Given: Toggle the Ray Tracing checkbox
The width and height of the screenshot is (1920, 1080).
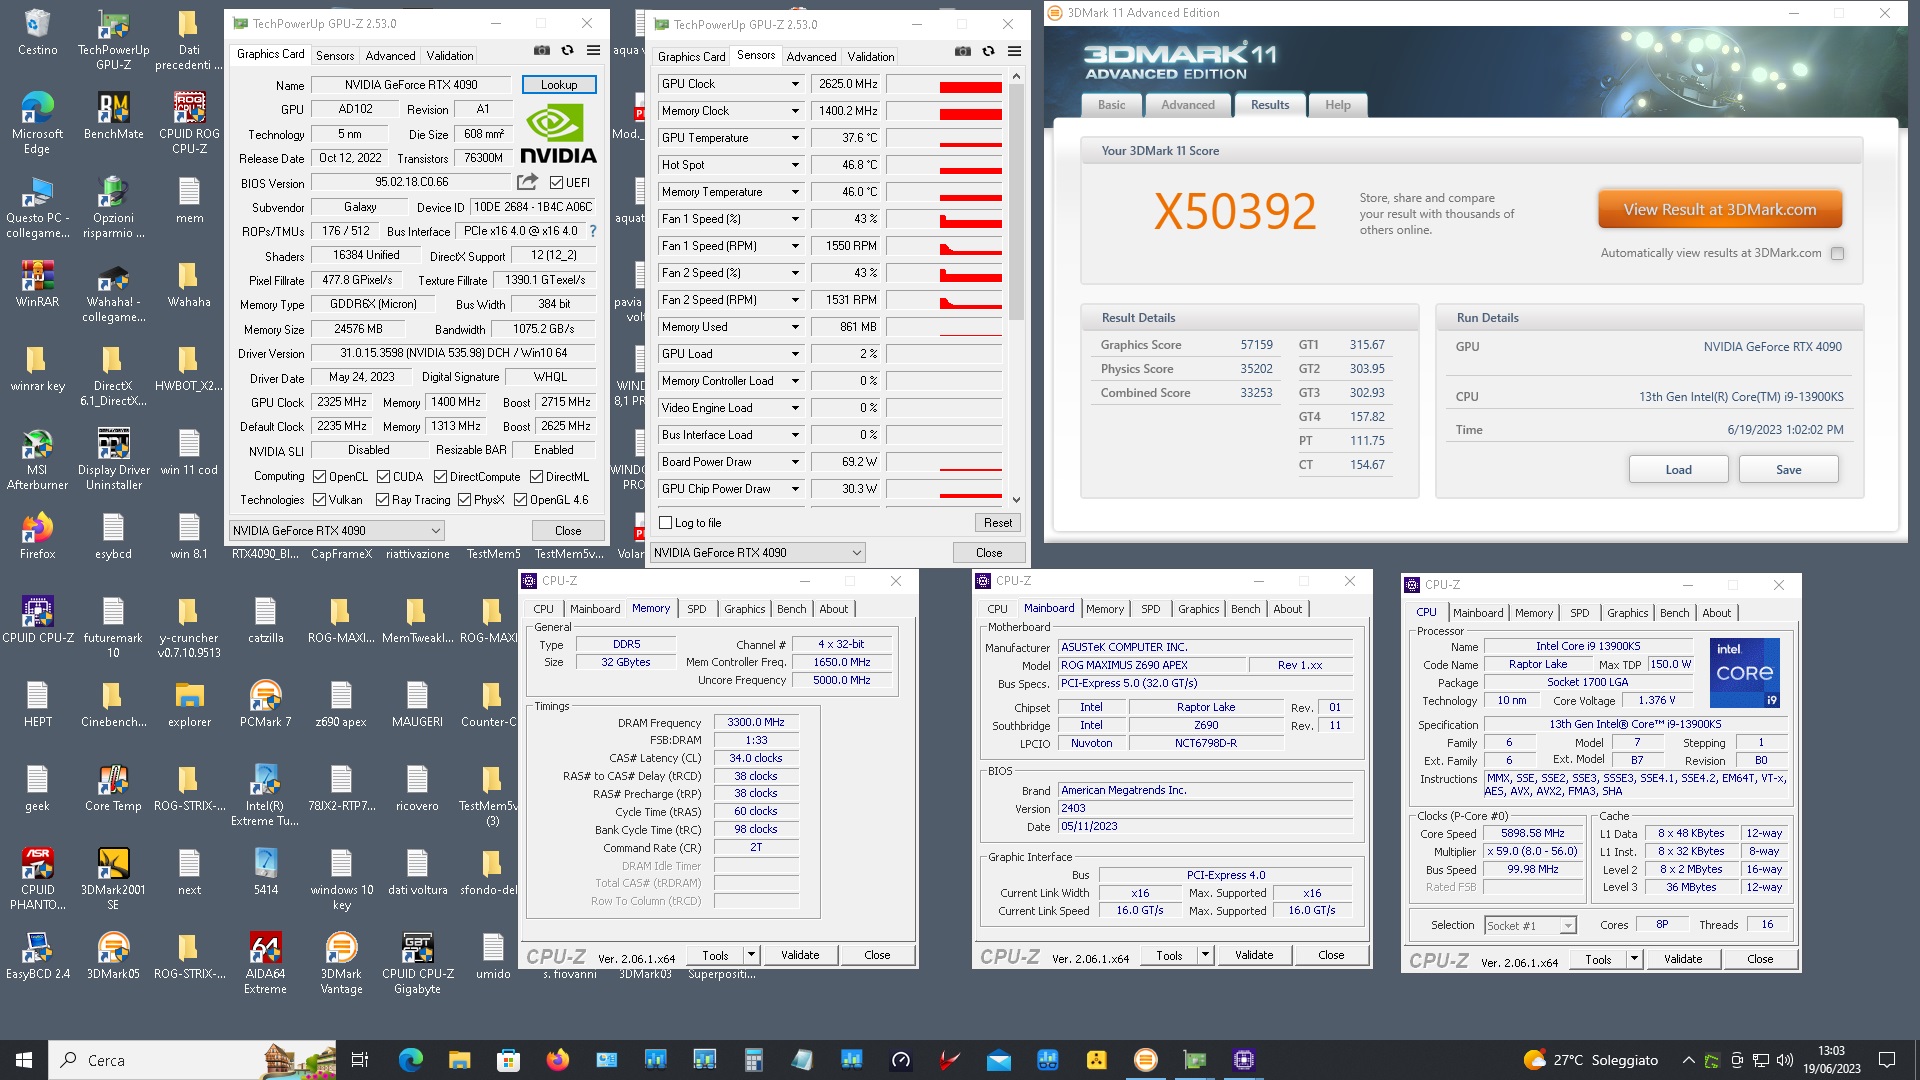Looking at the screenshot, I should click(x=382, y=500).
